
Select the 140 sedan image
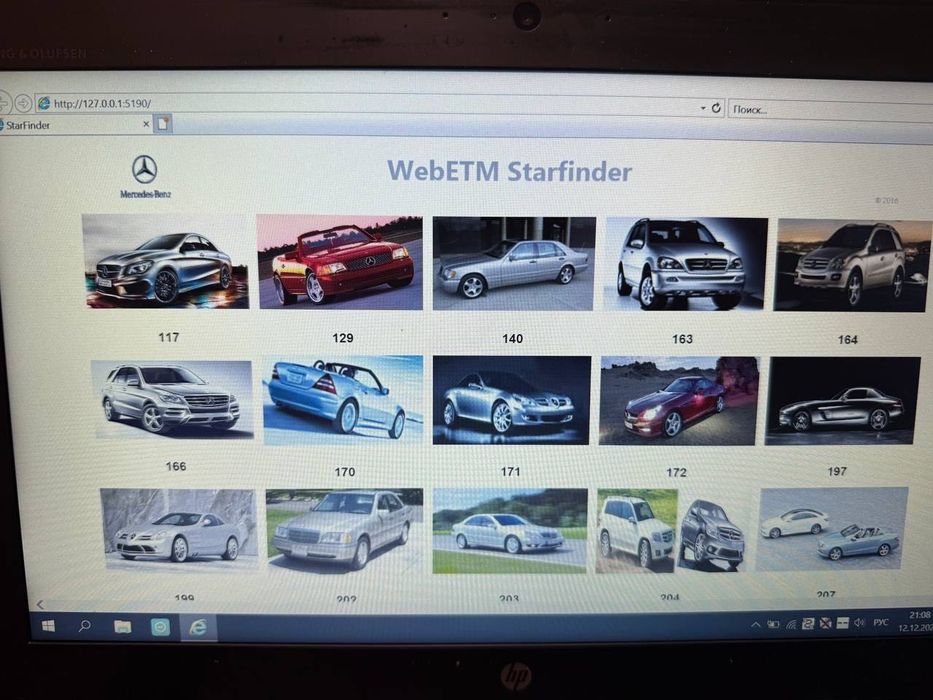514,264
